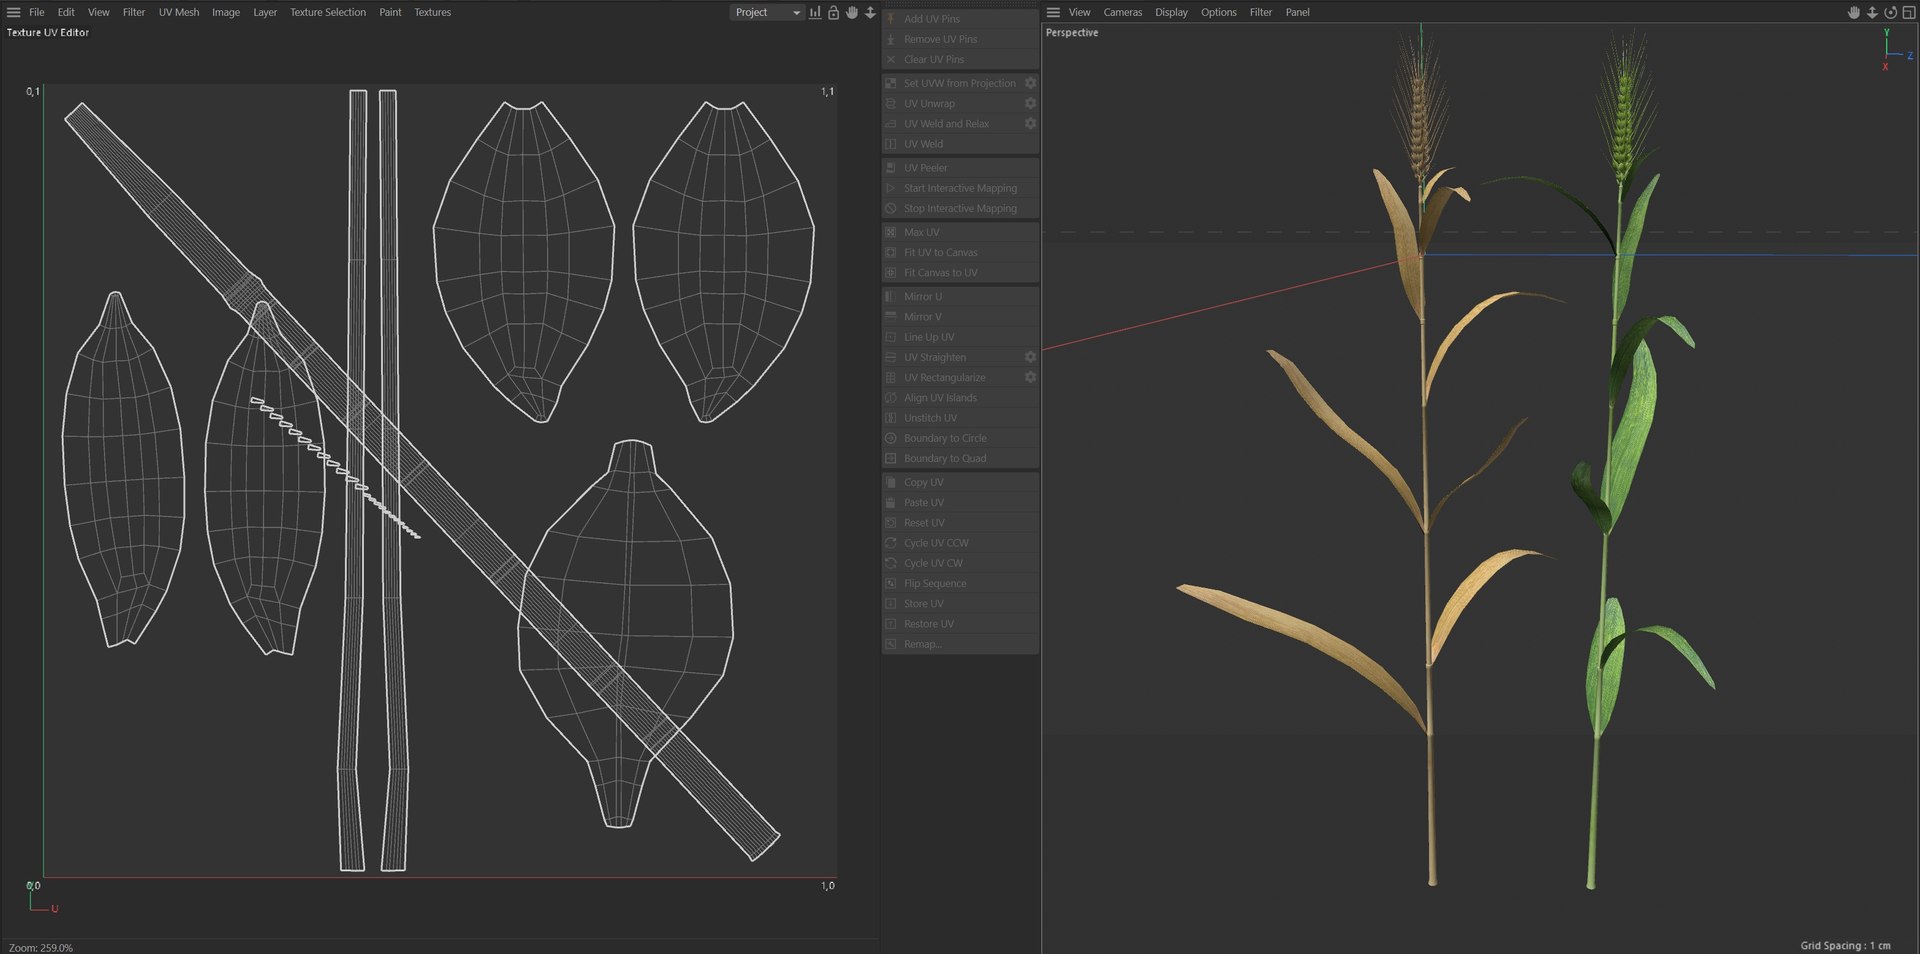Click the UV Peeler icon
Image resolution: width=1920 pixels, height=954 pixels.
891,168
